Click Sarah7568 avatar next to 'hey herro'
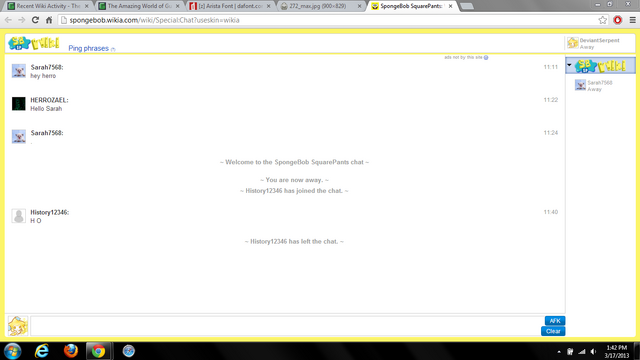Image resolution: width=640 pixels, height=360 pixels. (18, 71)
